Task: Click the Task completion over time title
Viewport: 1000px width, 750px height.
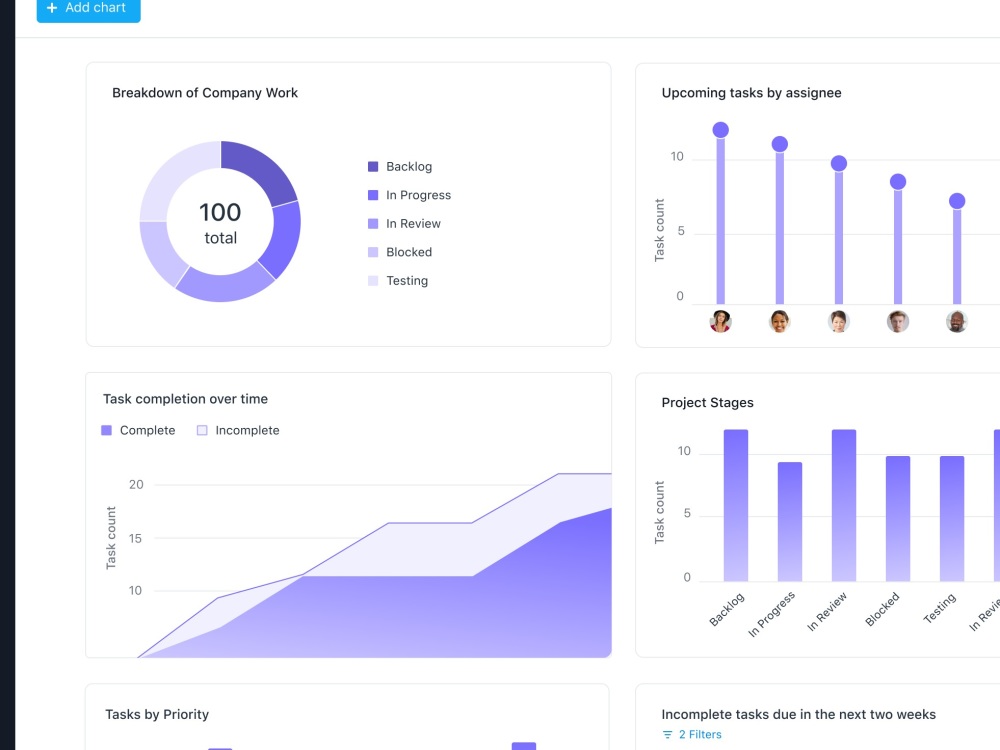Action: 186,399
